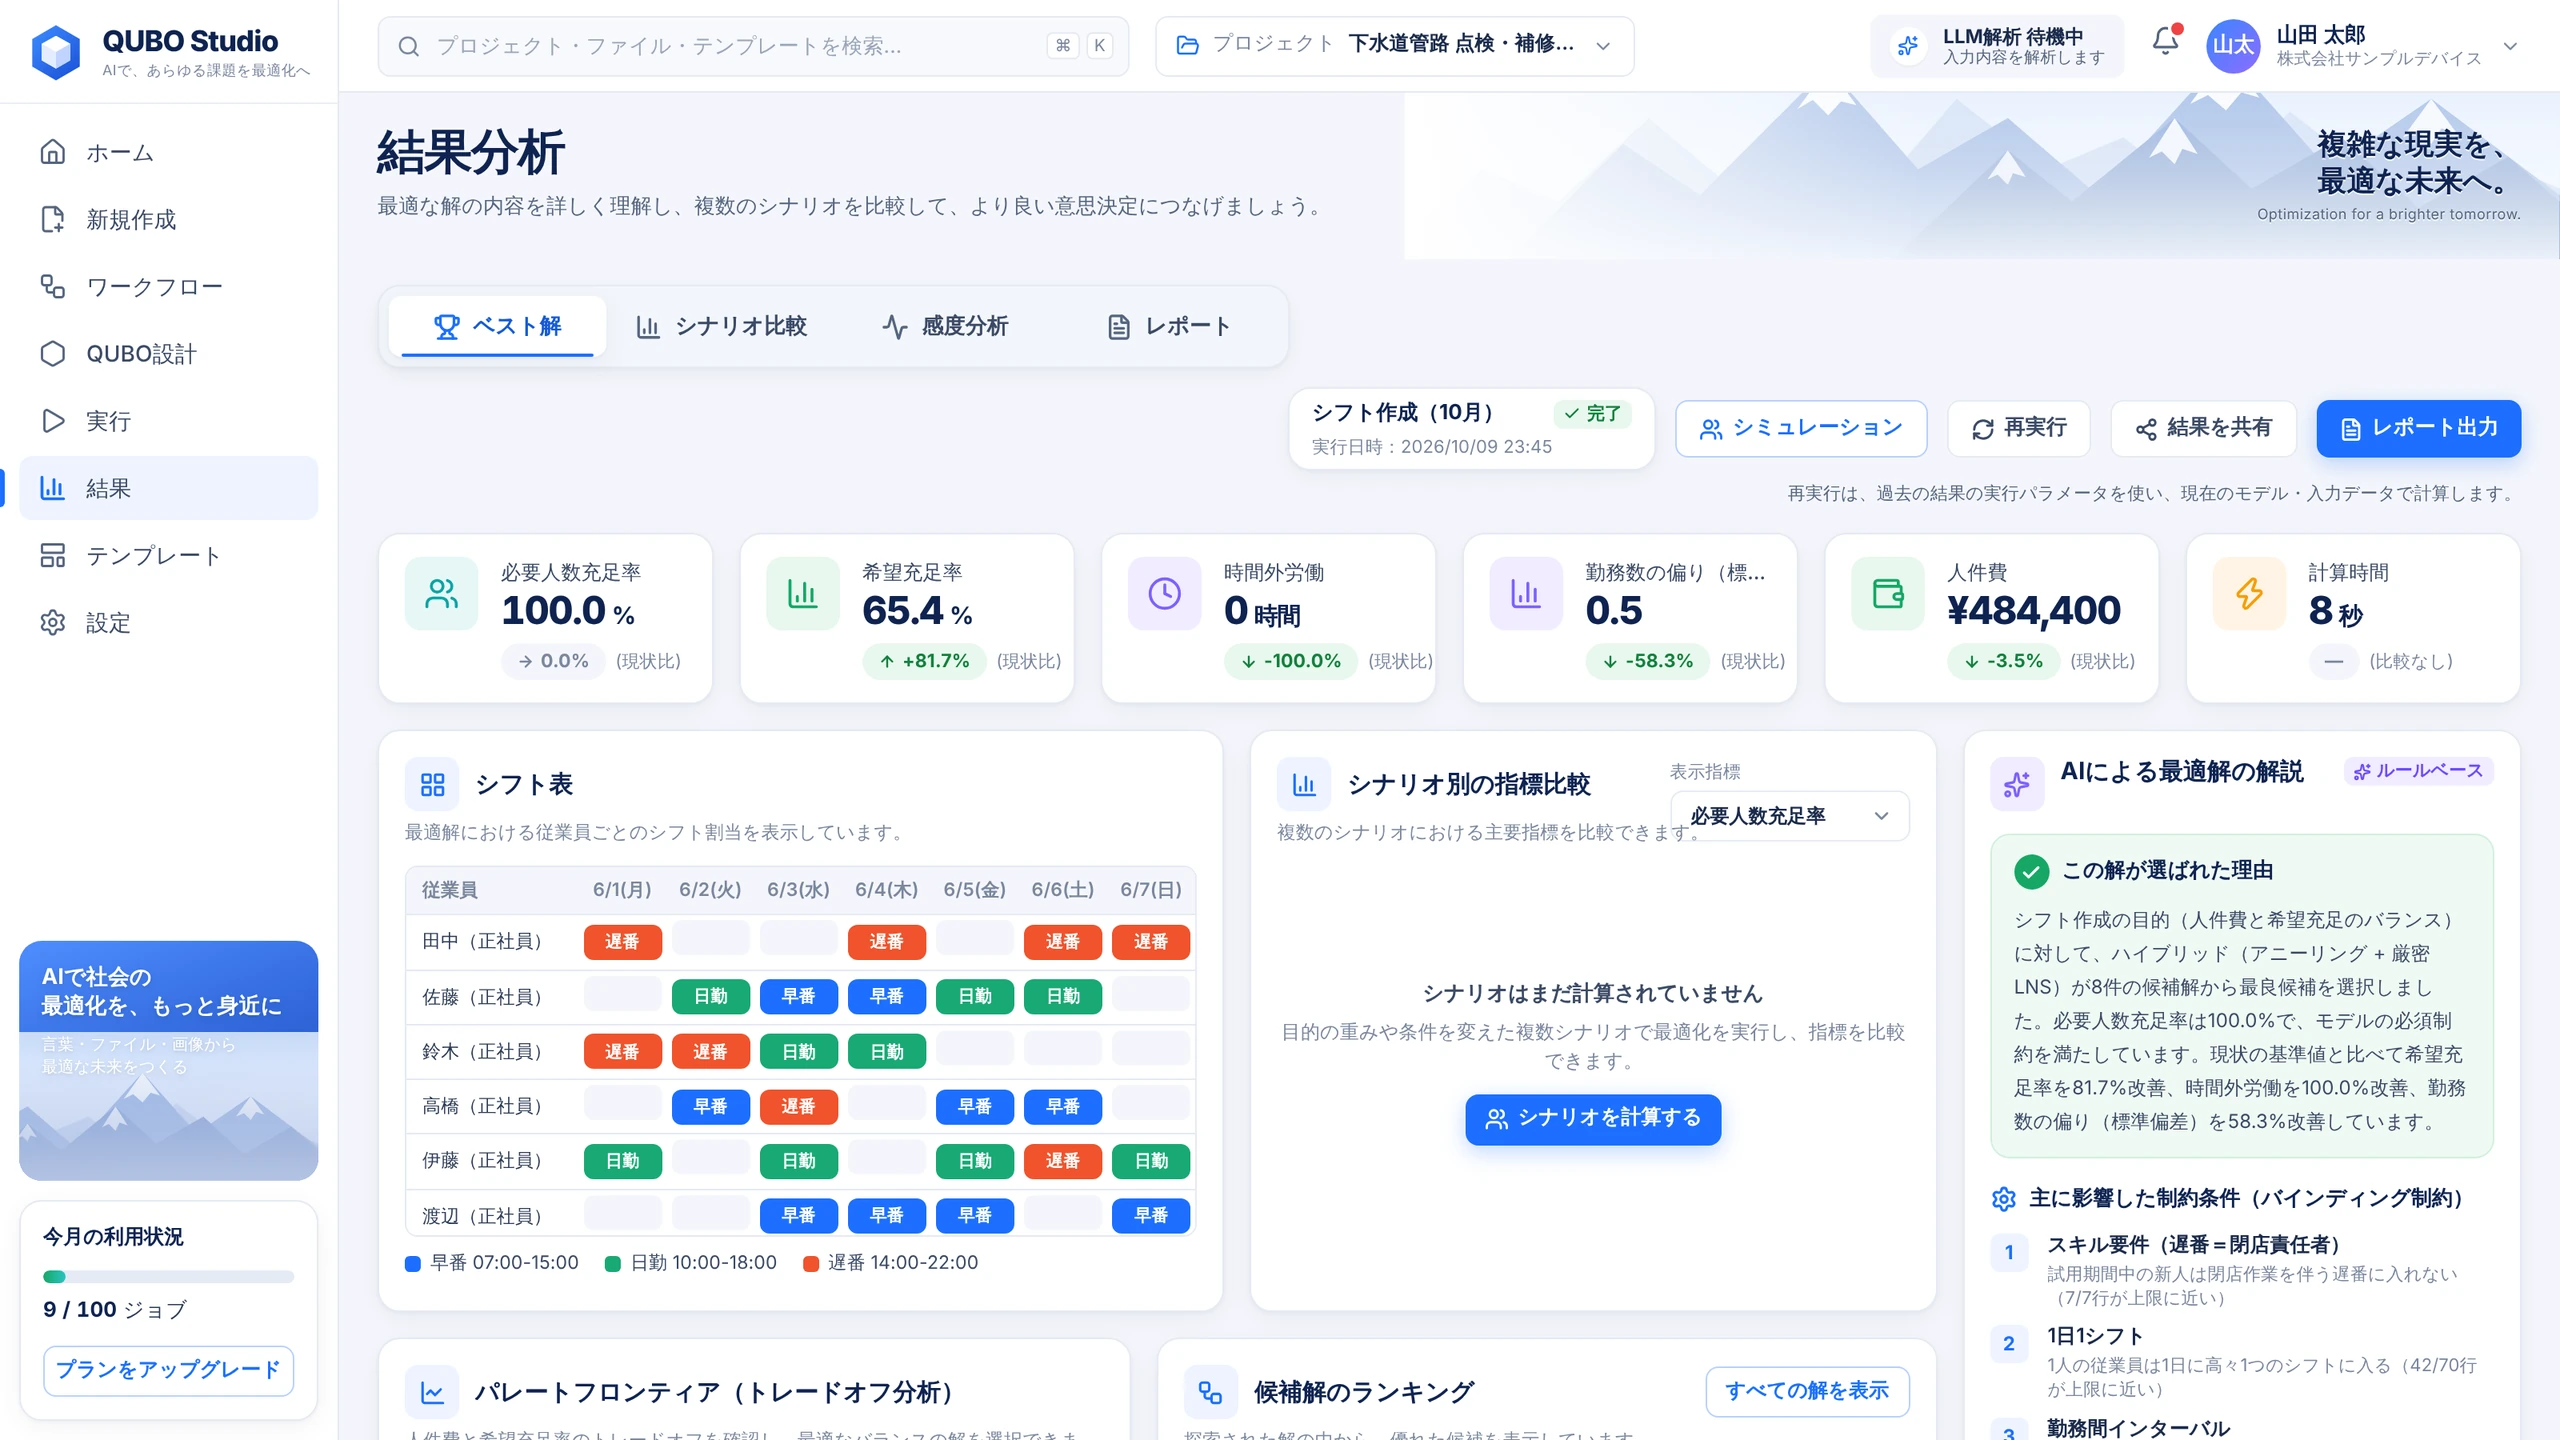This screenshot has height=1440, width=2560.
Task: Switch to the ベスト解 tab
Action: point(497,326)
